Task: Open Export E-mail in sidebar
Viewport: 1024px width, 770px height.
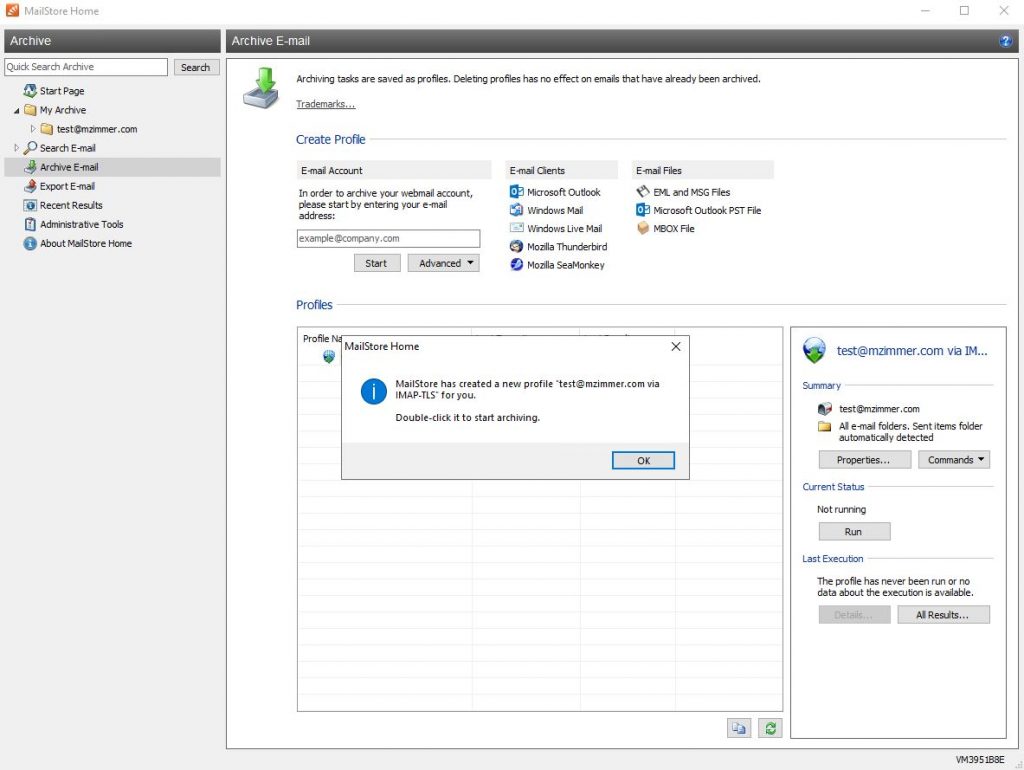Action: [67, 186]
